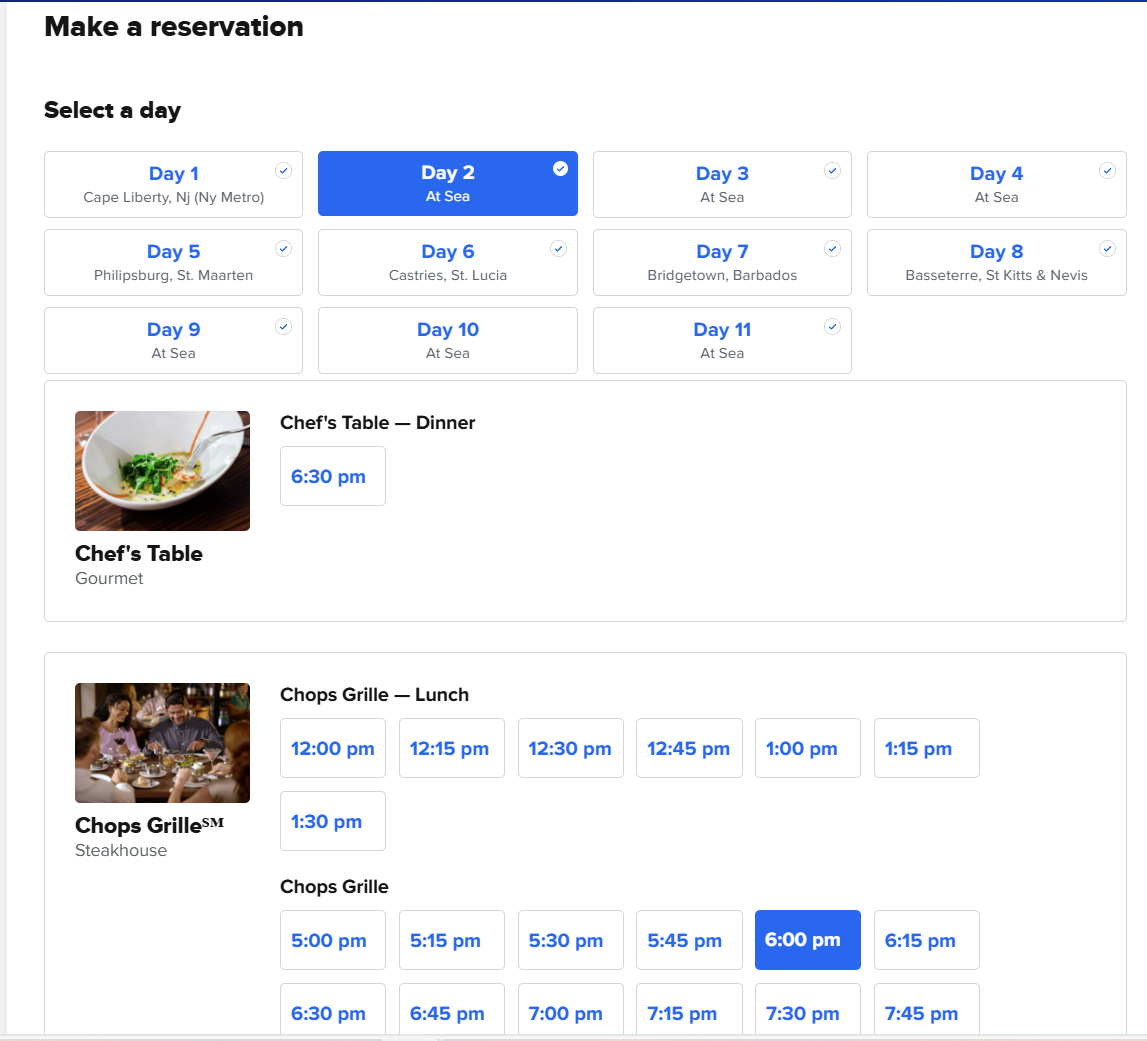
Task: Choose Day 10 At Sea
Action: pos(447,340)
